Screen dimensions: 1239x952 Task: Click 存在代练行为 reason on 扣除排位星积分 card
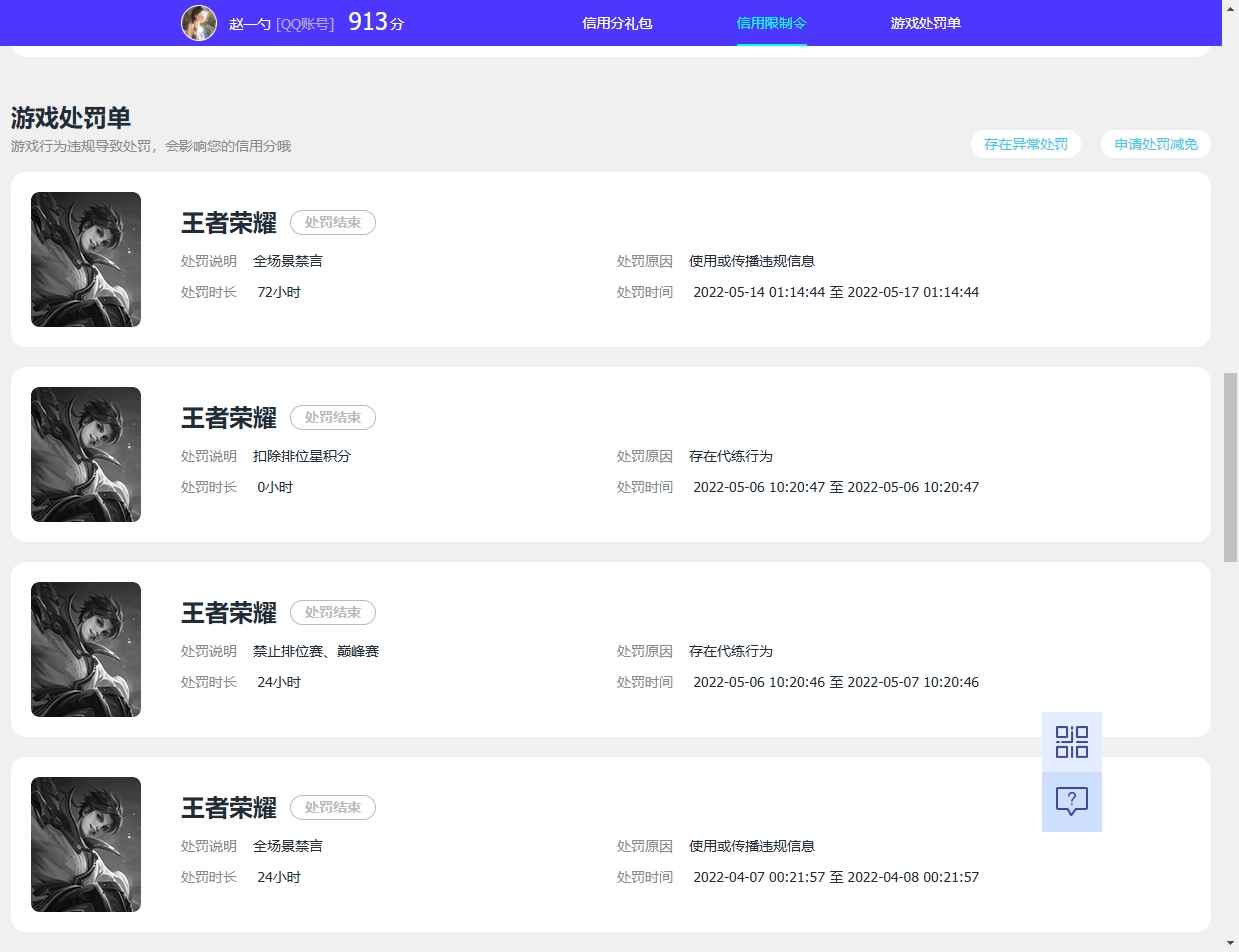point(731,456)
